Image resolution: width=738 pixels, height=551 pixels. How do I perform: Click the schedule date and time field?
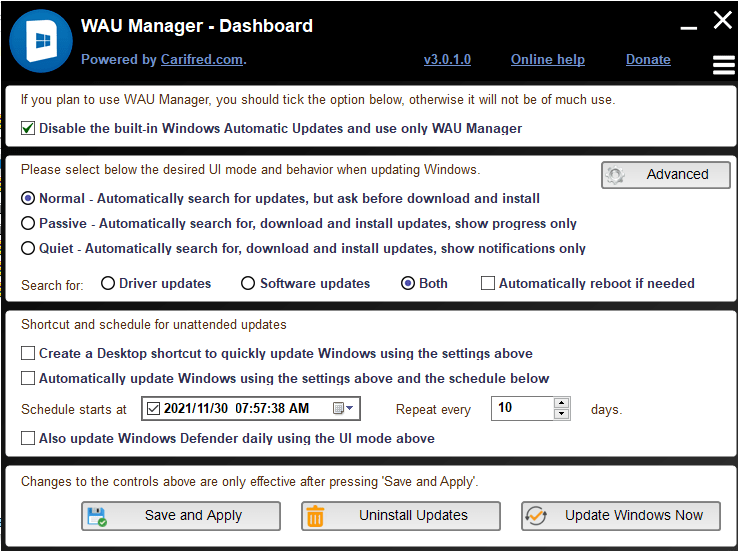(x=251, y=408)
